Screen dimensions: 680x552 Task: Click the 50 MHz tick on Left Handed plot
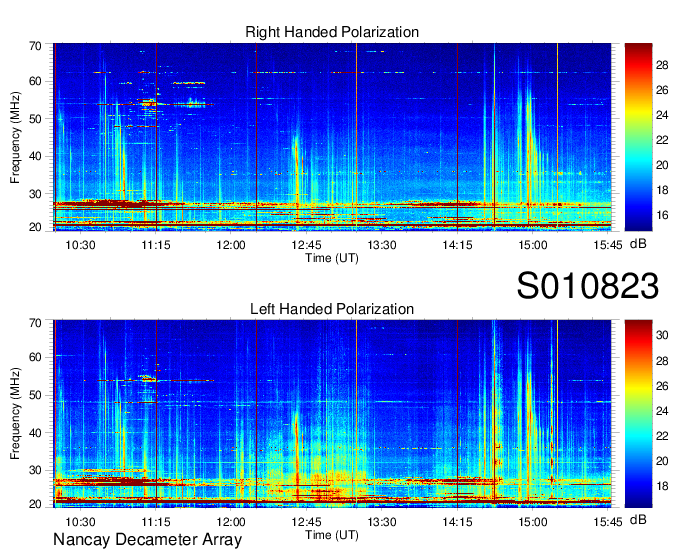[x=35, y=395]
